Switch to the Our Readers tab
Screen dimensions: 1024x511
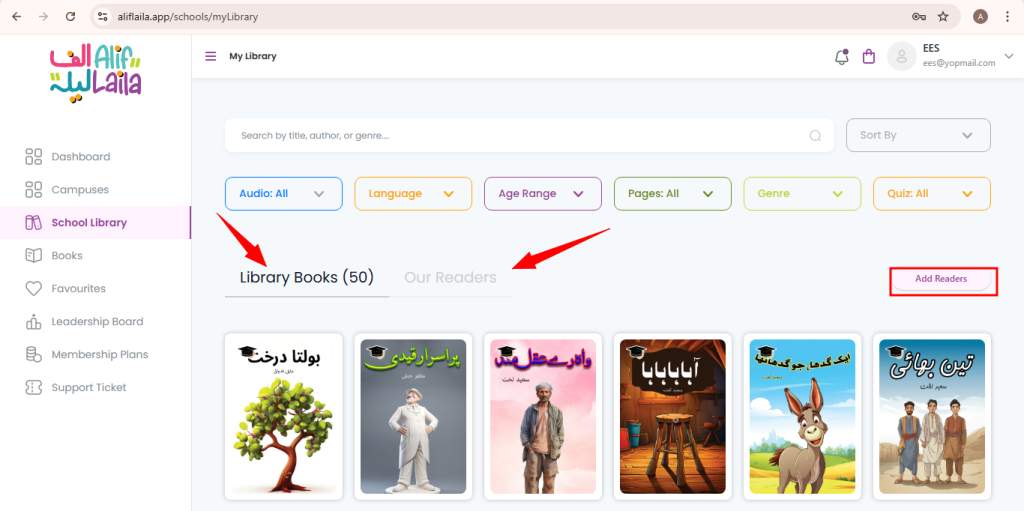tap(451, 278)
